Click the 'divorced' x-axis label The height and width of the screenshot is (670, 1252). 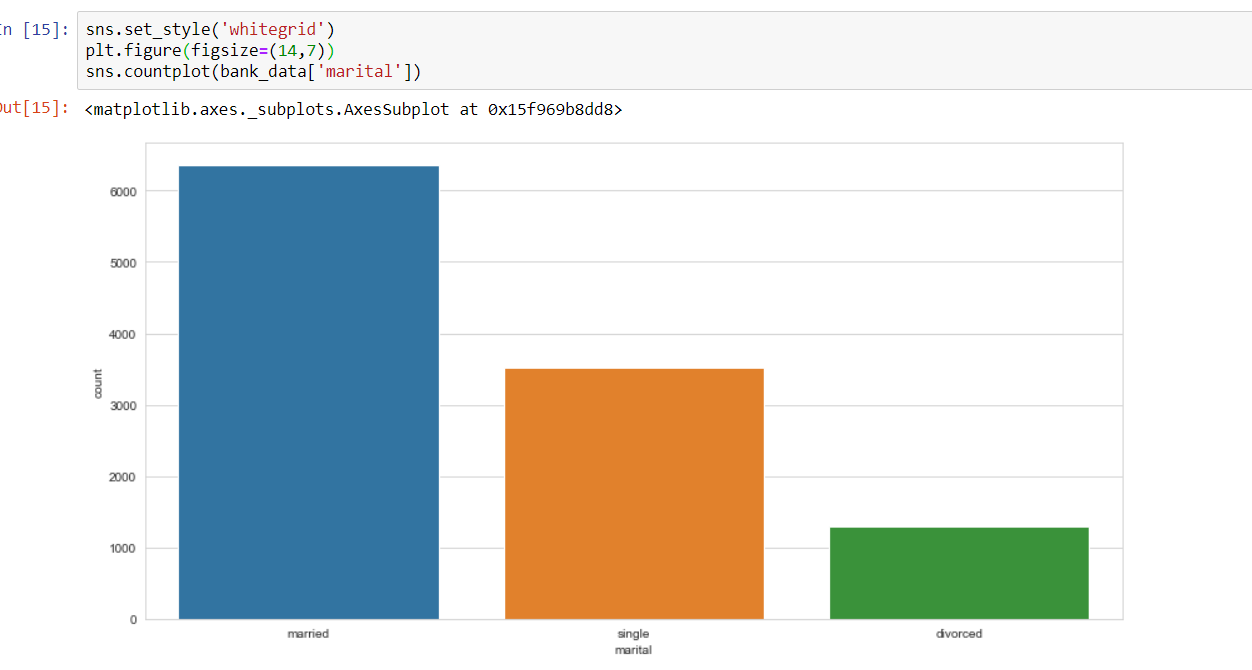point(959,633)
